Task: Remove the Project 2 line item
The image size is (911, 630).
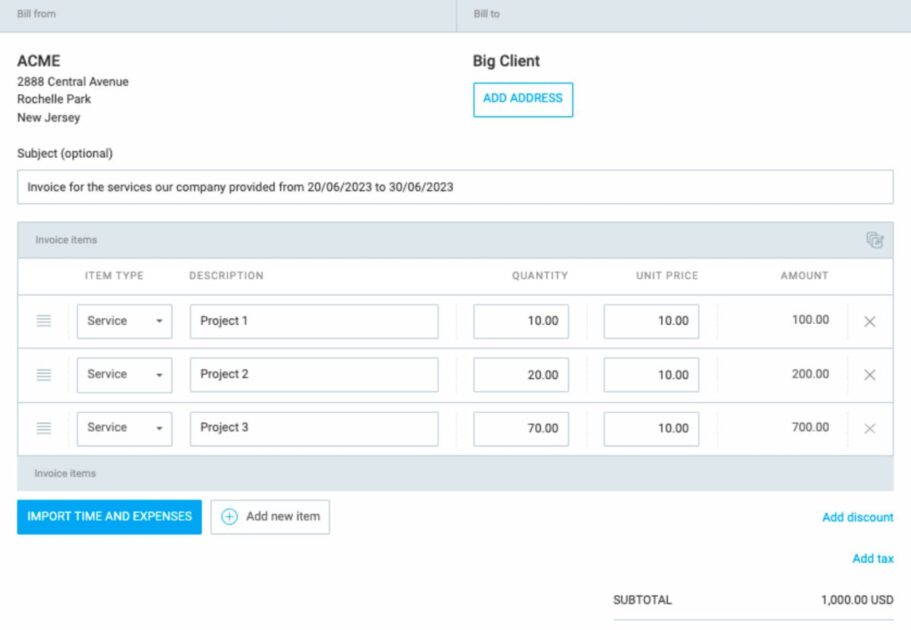Action: tap(869, 374)
